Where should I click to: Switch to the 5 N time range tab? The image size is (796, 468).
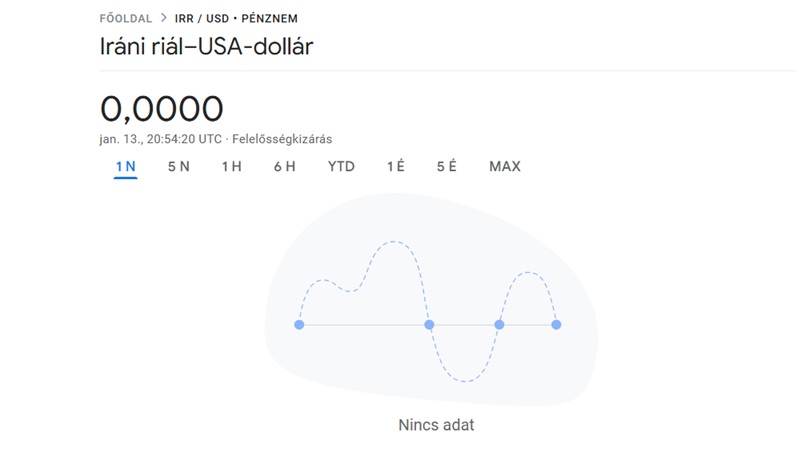tap(178, 166)
